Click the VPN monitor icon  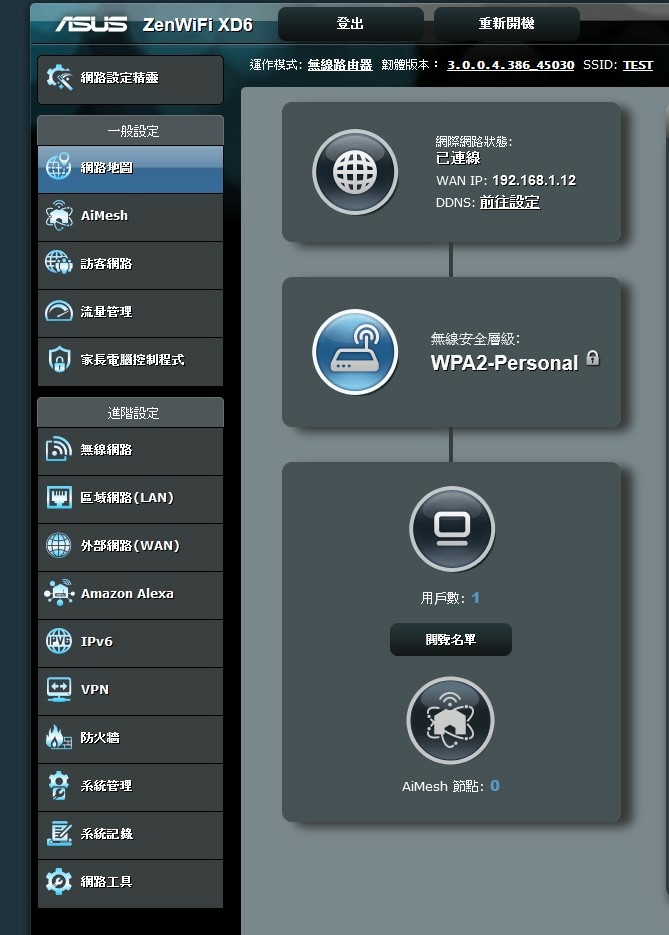(x=58, y=689)
